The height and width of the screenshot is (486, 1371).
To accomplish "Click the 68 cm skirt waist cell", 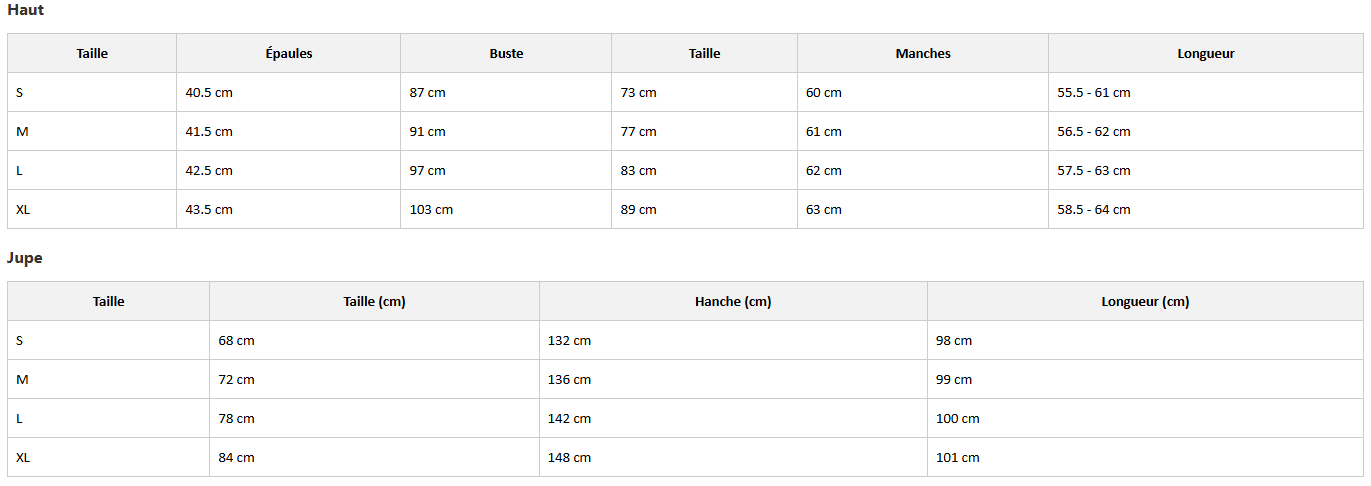I will point(237,341).
